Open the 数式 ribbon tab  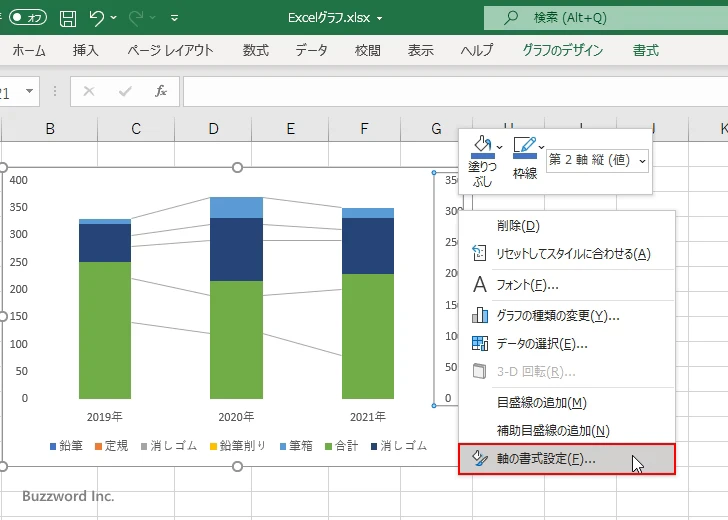255,50
